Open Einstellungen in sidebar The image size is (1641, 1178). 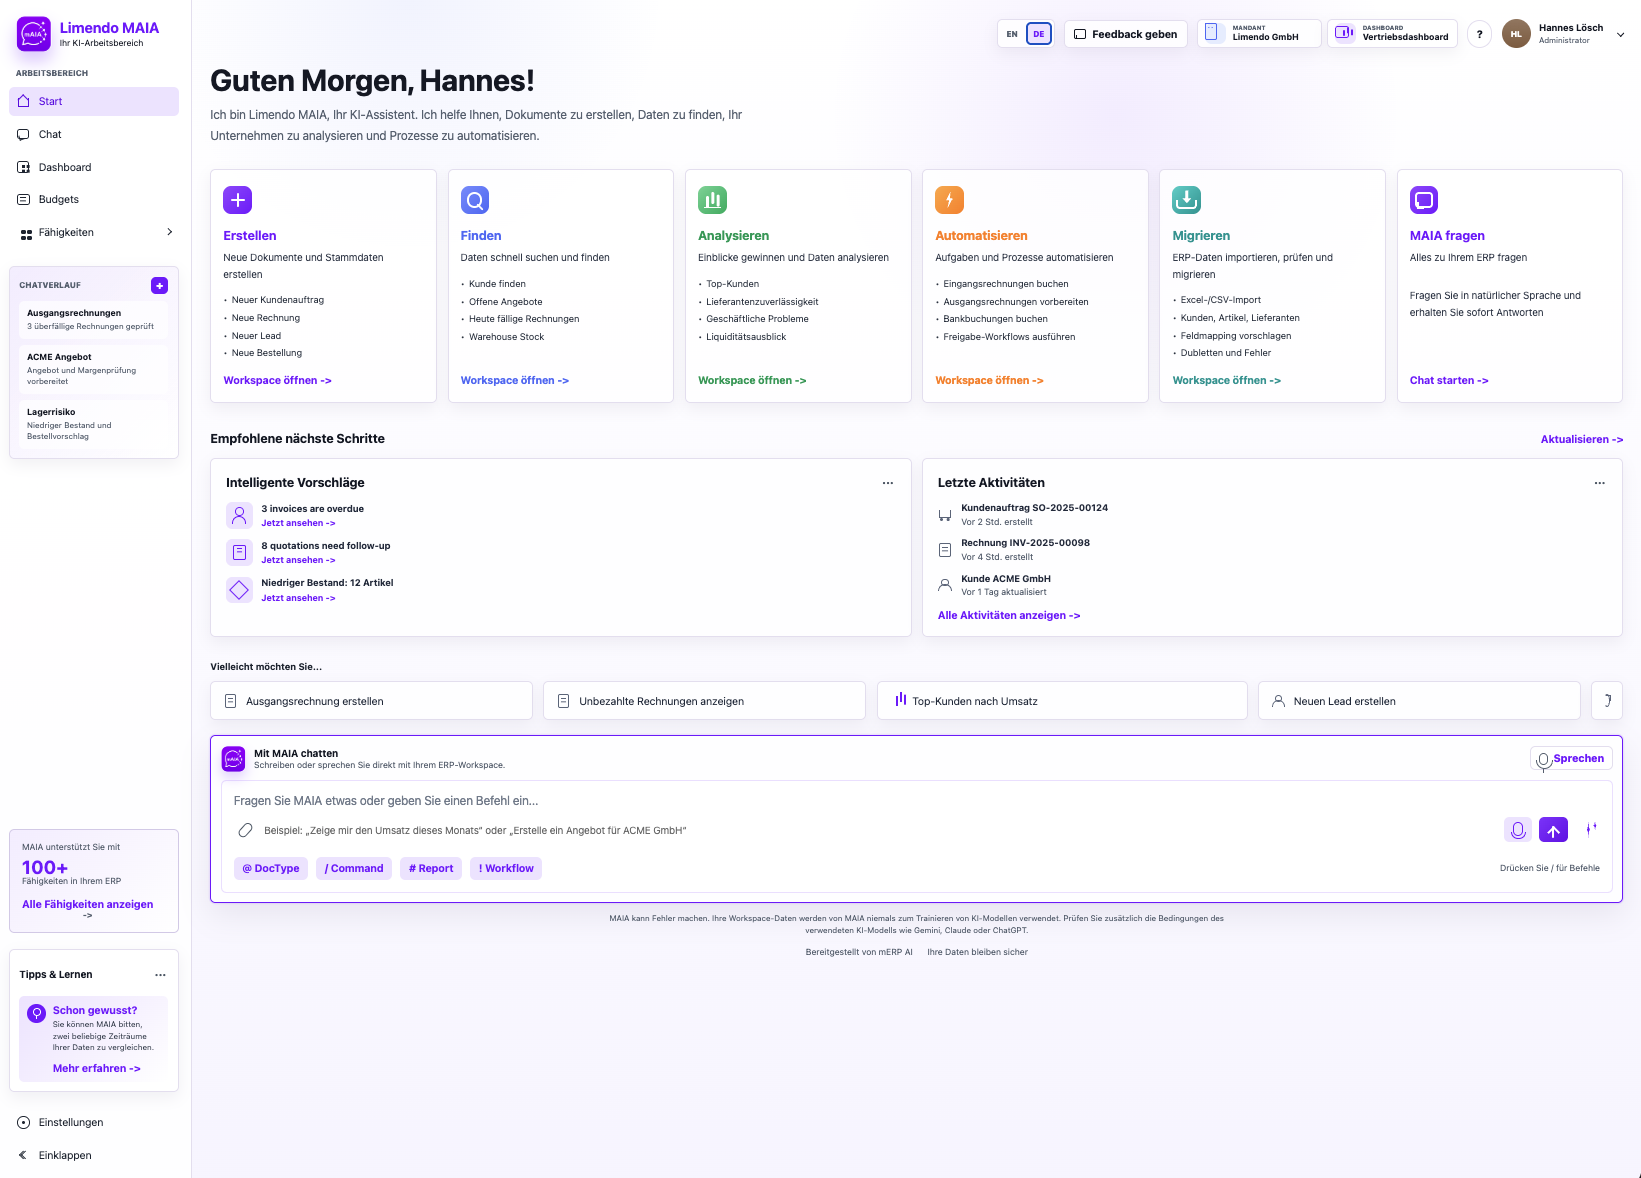94,1122
